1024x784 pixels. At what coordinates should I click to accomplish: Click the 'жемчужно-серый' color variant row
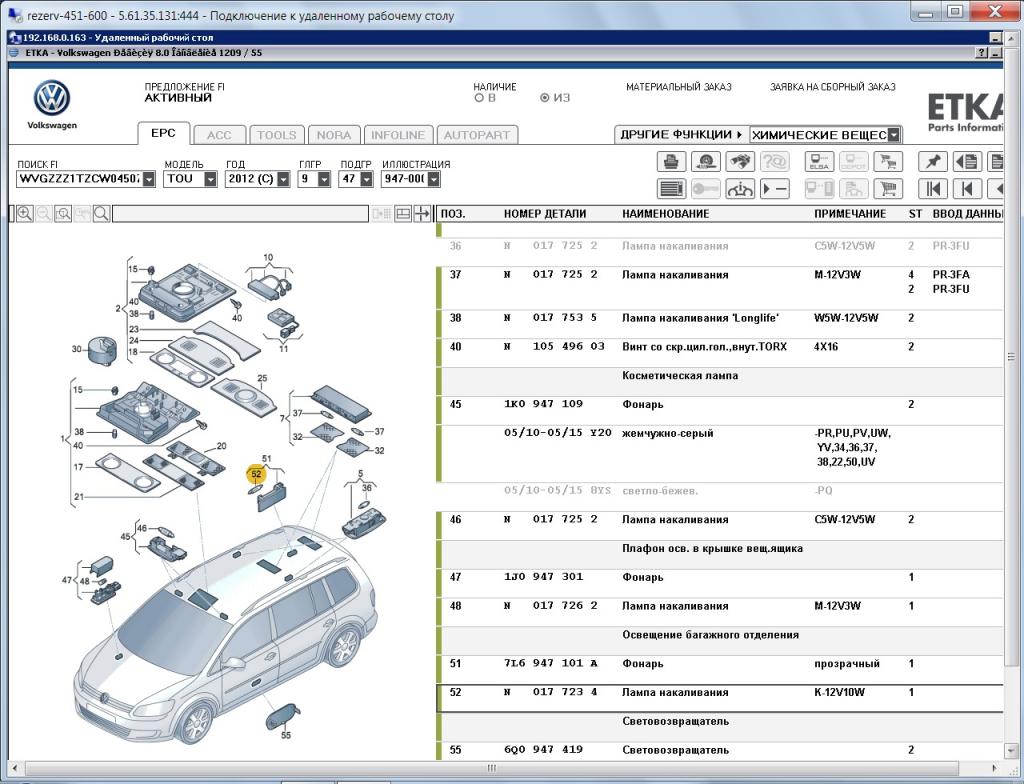tap(720, 454)
